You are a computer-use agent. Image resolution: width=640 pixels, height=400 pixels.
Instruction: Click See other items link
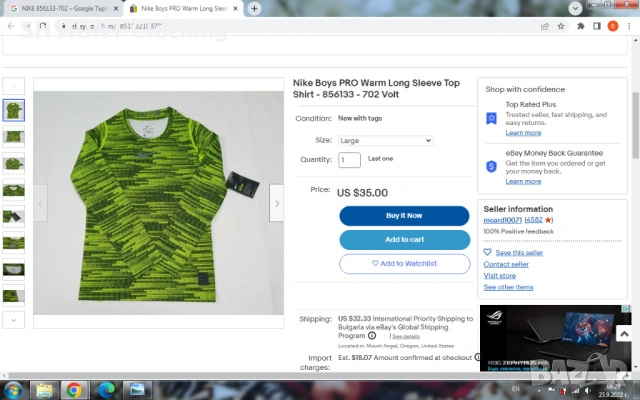[x=508, y=287]
